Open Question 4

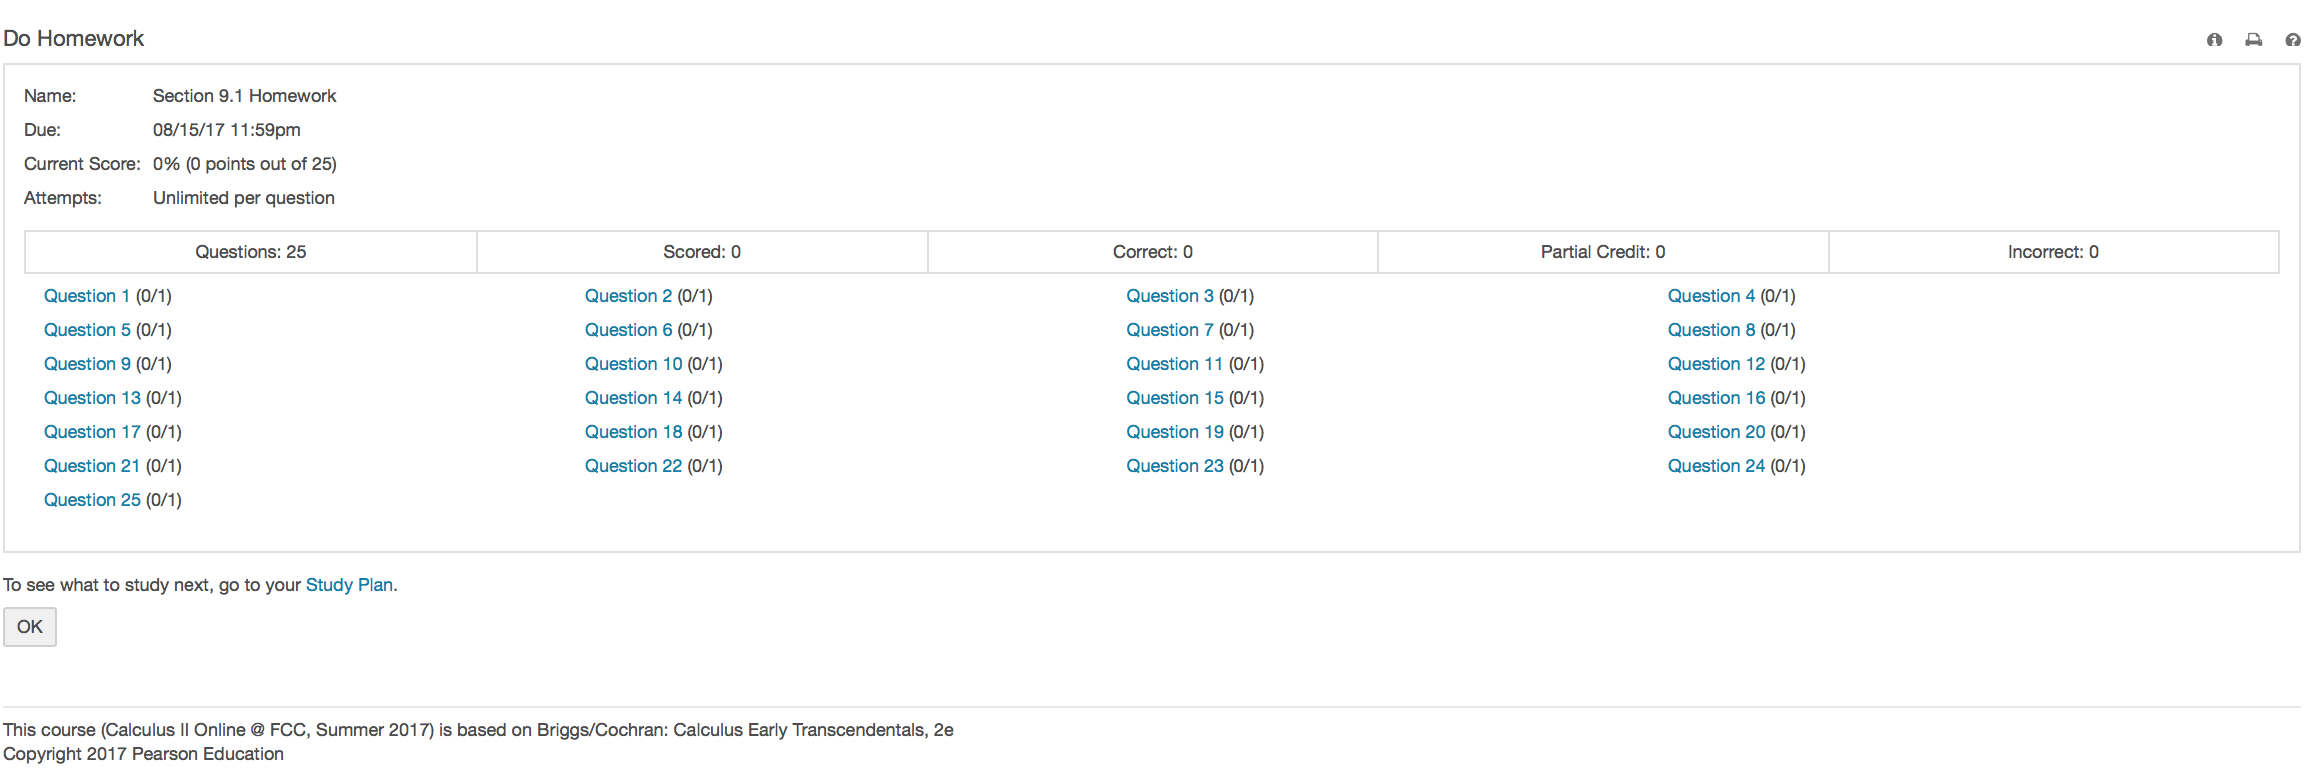(1711, 296)
